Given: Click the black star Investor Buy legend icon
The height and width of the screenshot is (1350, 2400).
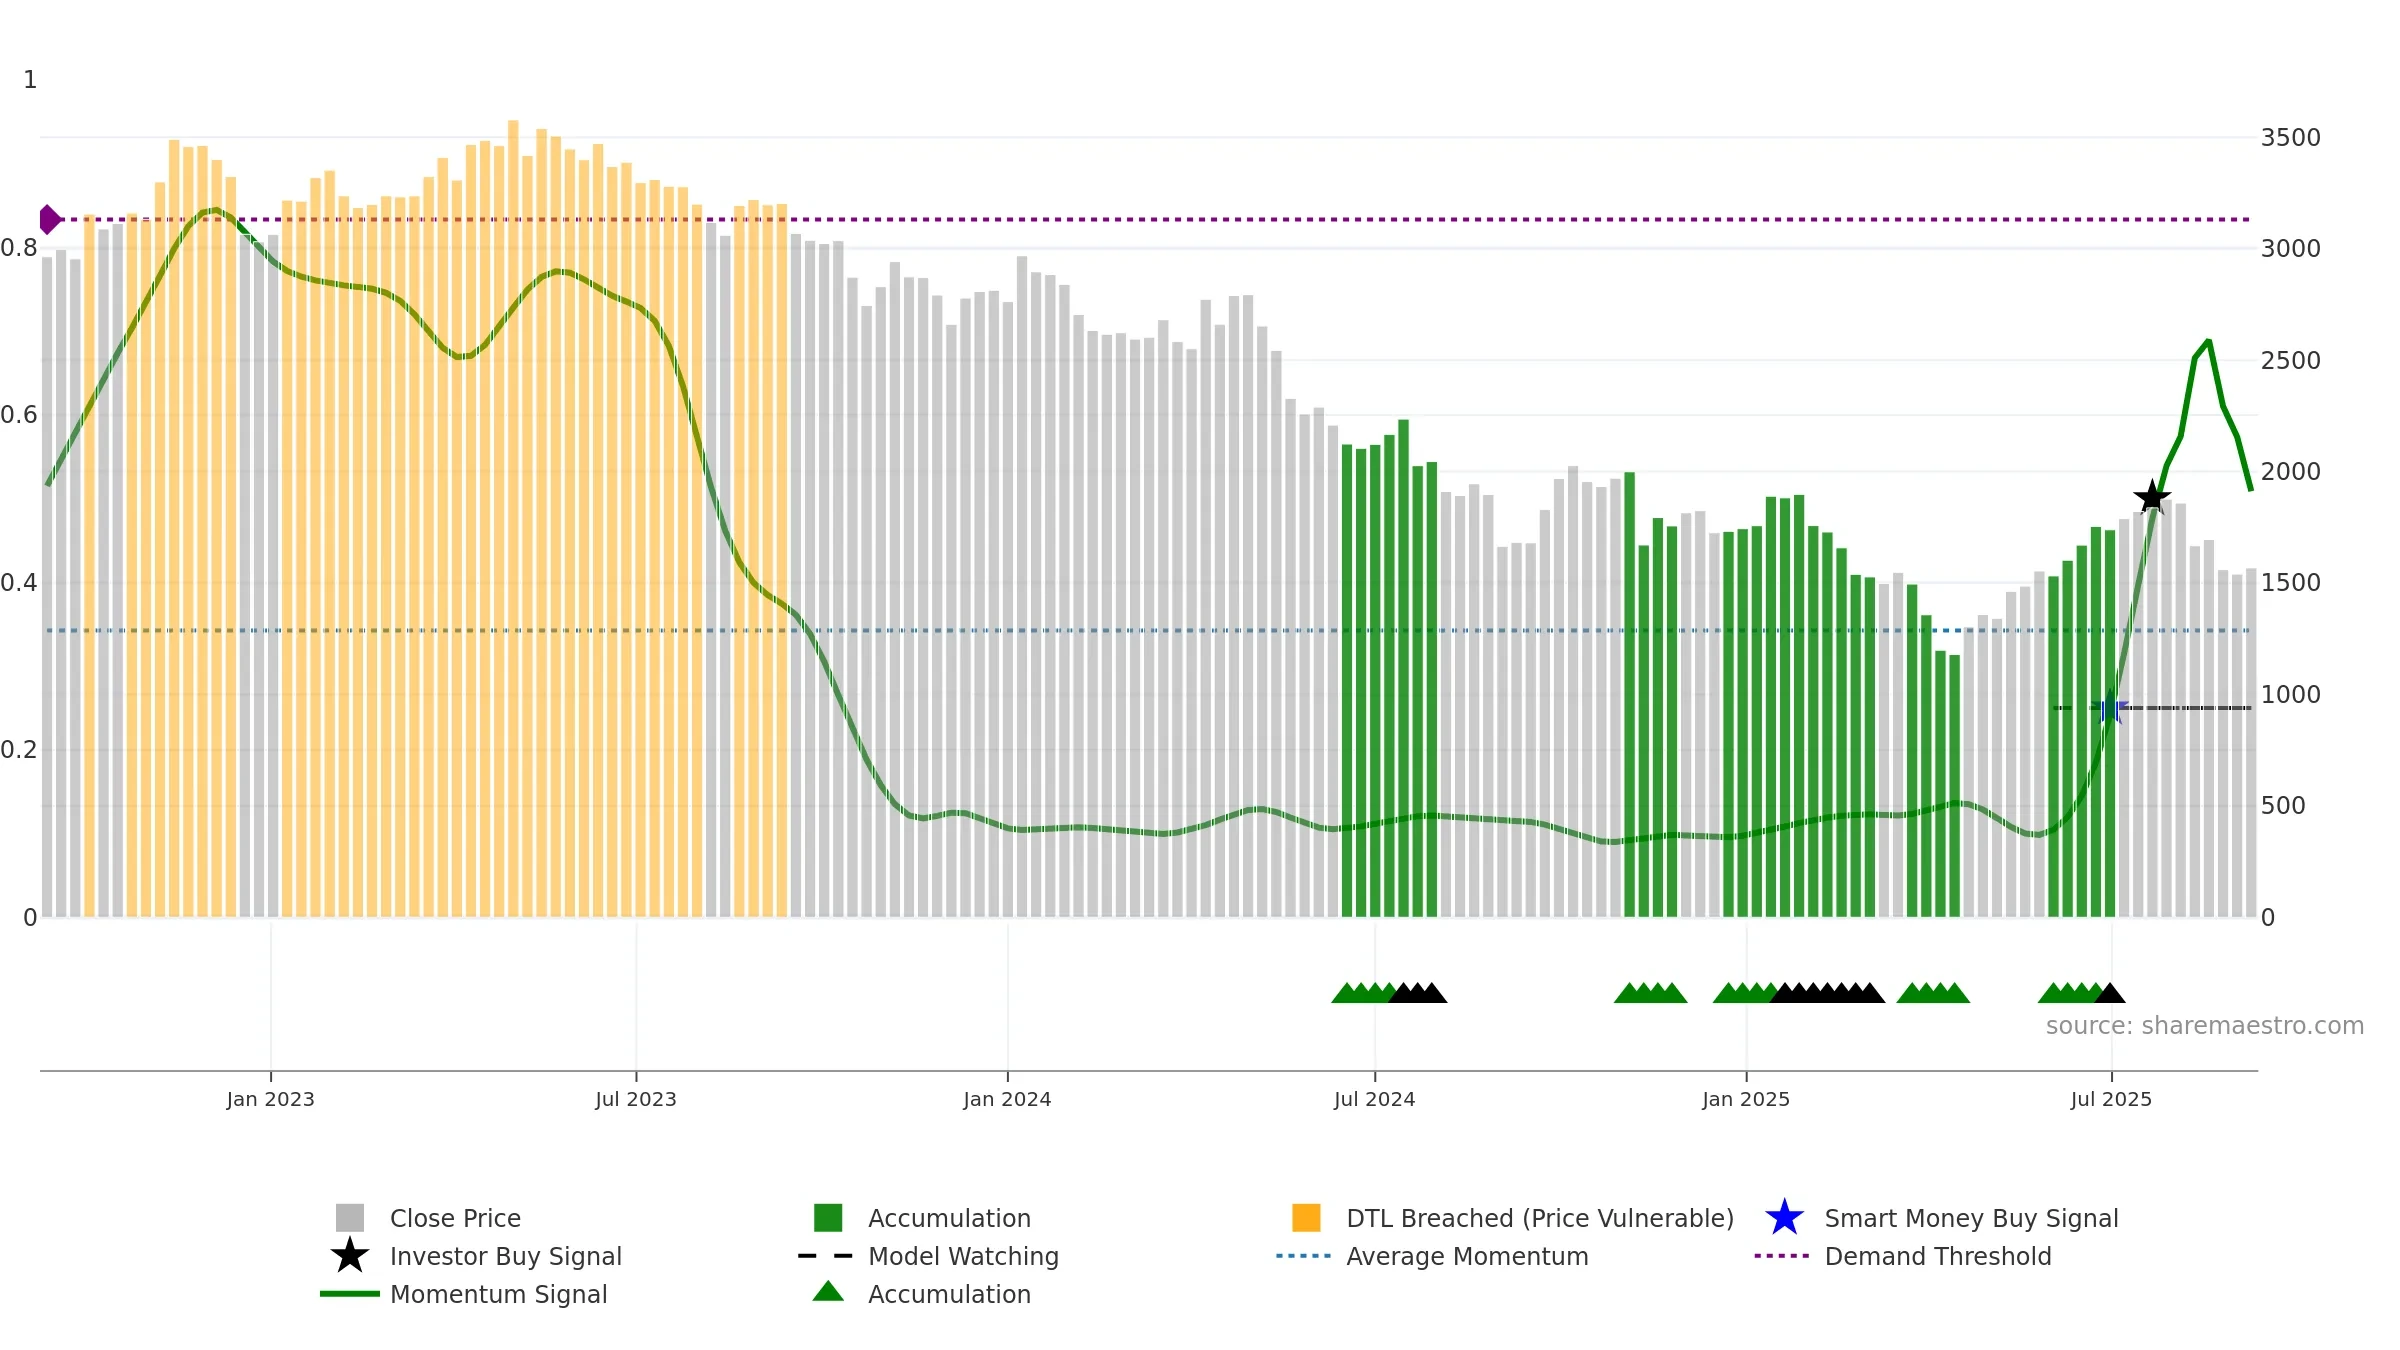Looking at the screenshot, I should [x=350, y=1256].
